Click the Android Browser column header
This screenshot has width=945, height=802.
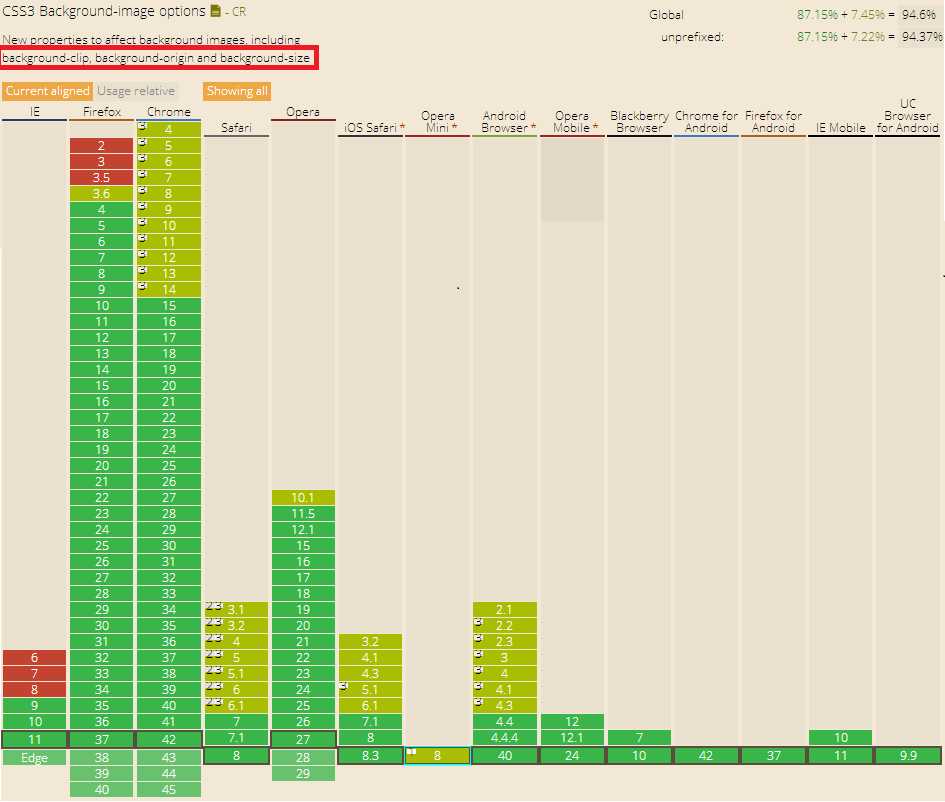505,122
